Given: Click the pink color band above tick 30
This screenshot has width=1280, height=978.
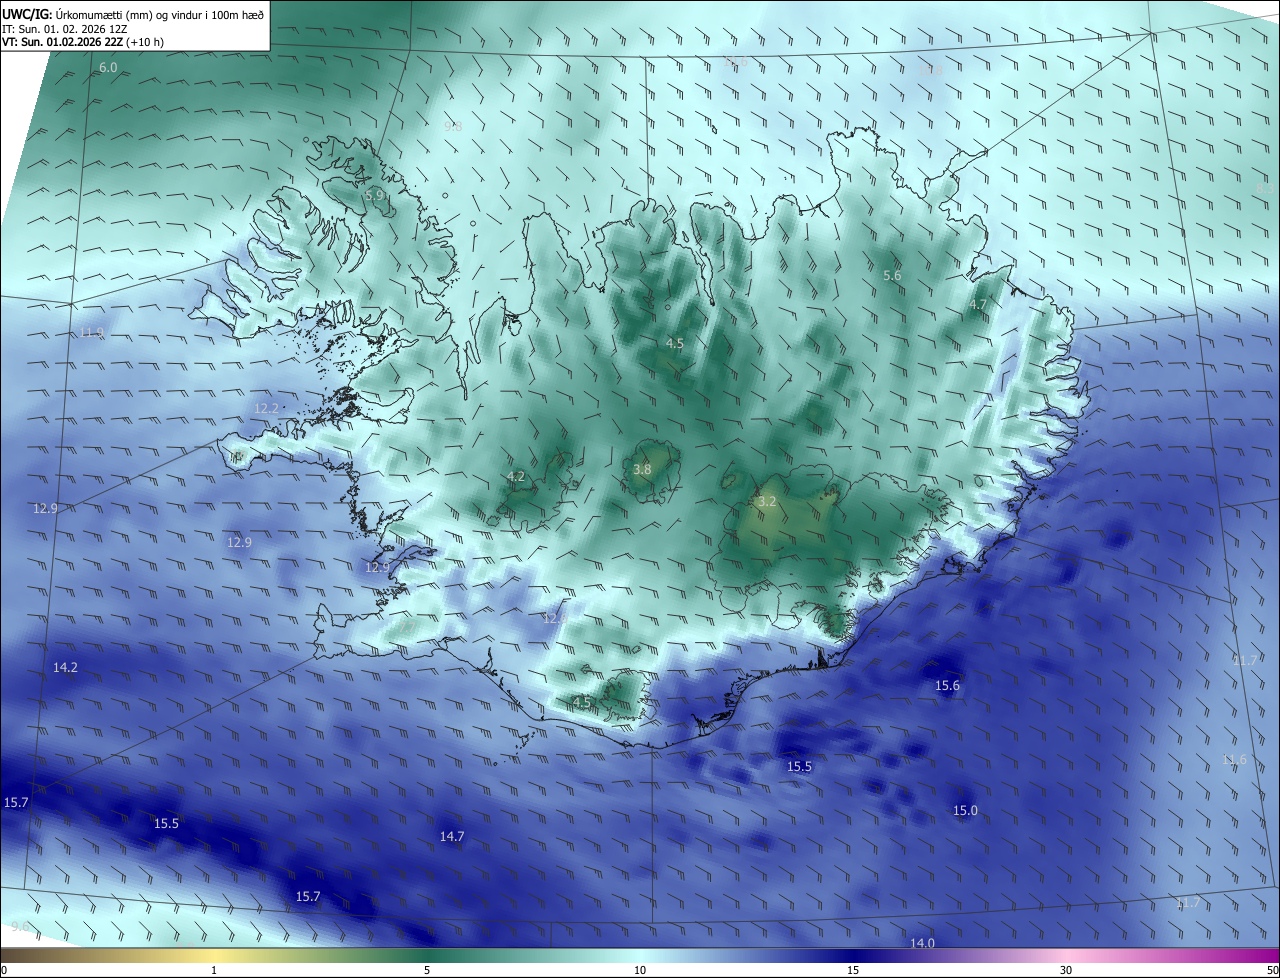Looking at the screenshot, I should click(1066, 955).
